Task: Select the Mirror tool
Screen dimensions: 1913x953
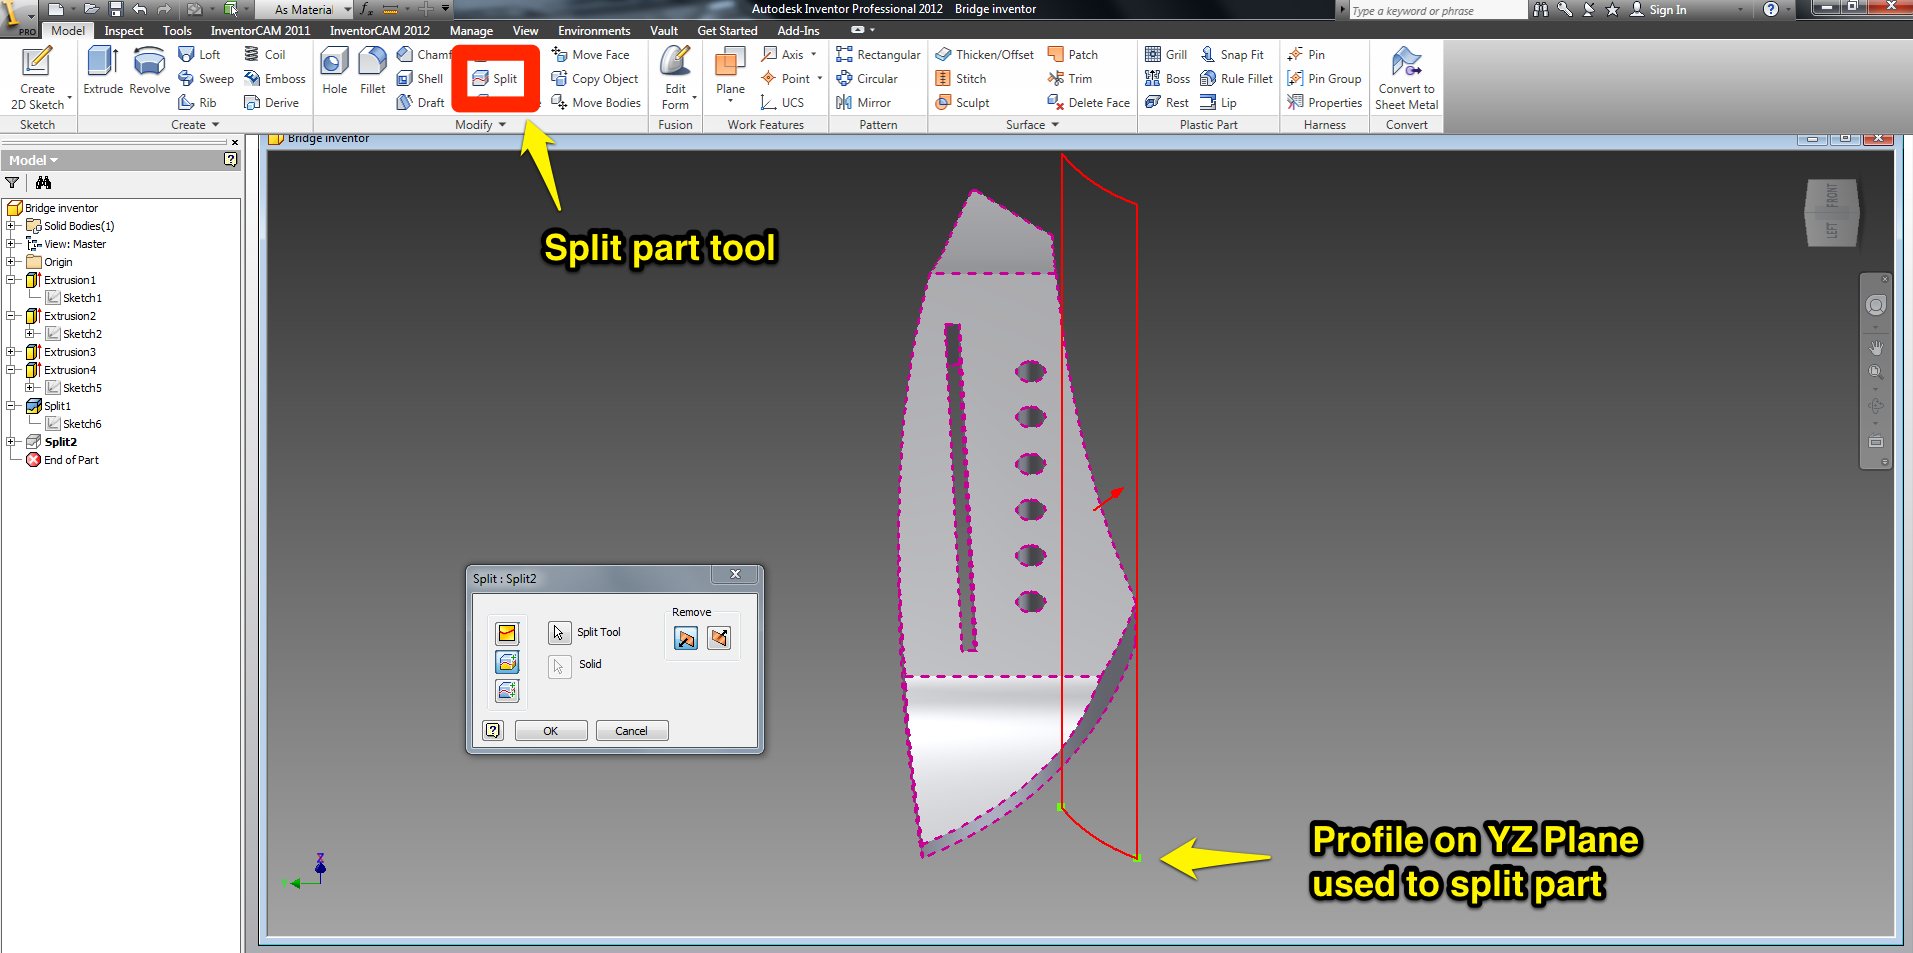Action: (x=863, y=102)
